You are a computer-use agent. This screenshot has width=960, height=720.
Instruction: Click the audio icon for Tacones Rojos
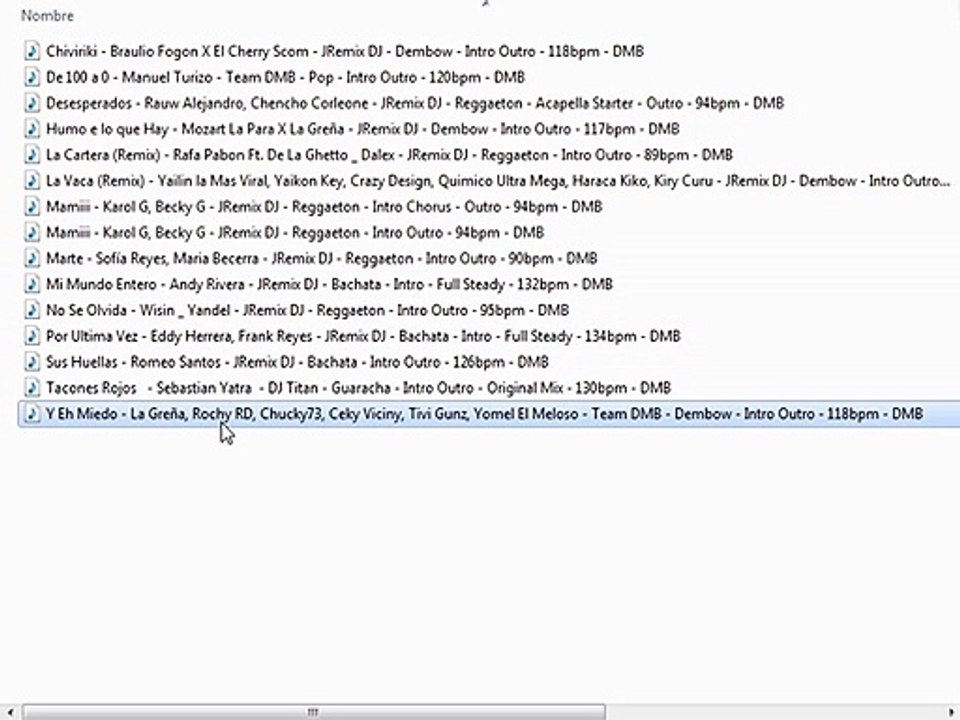pos(32,388)
